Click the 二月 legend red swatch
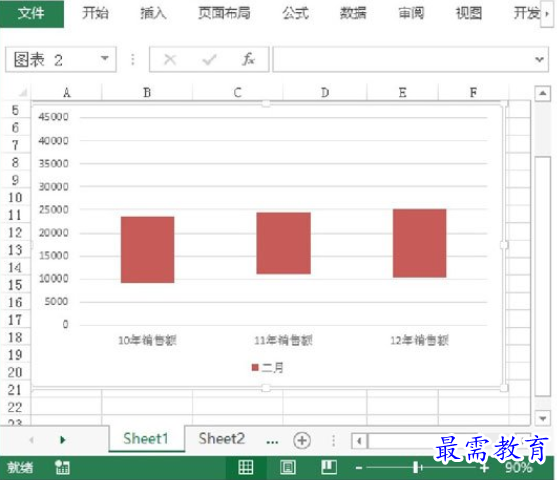 [255, 367]
